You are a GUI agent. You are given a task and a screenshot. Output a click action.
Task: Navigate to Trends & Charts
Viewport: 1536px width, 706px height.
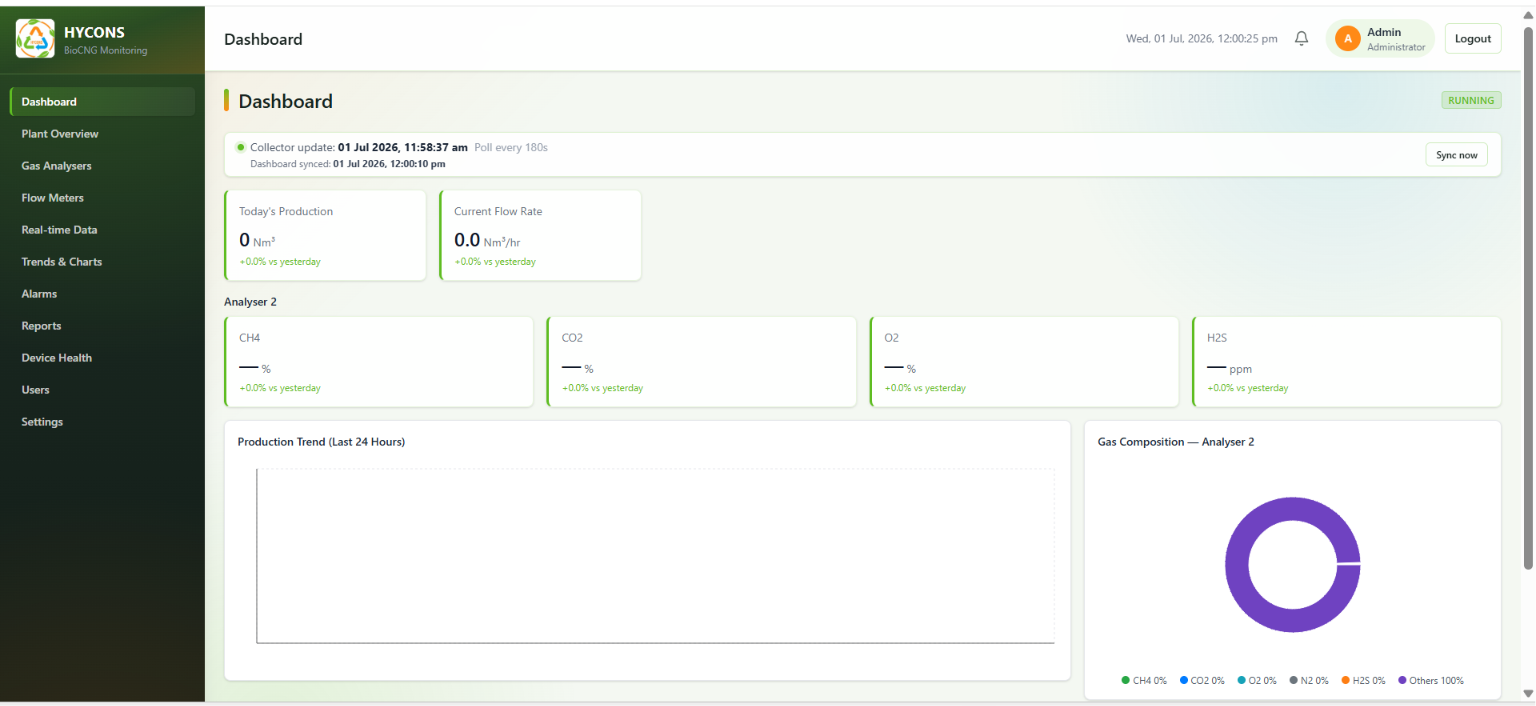[102, 262]
